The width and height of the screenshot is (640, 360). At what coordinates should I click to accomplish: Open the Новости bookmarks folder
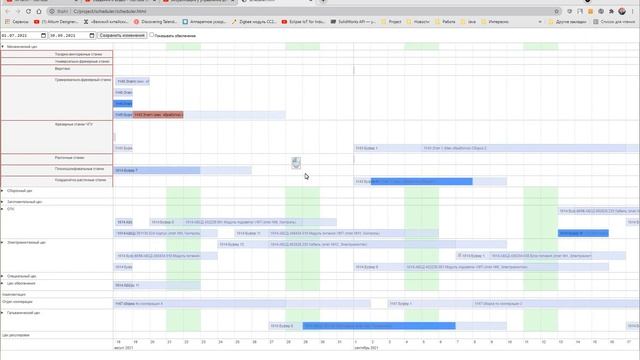(x=418, y=22)
